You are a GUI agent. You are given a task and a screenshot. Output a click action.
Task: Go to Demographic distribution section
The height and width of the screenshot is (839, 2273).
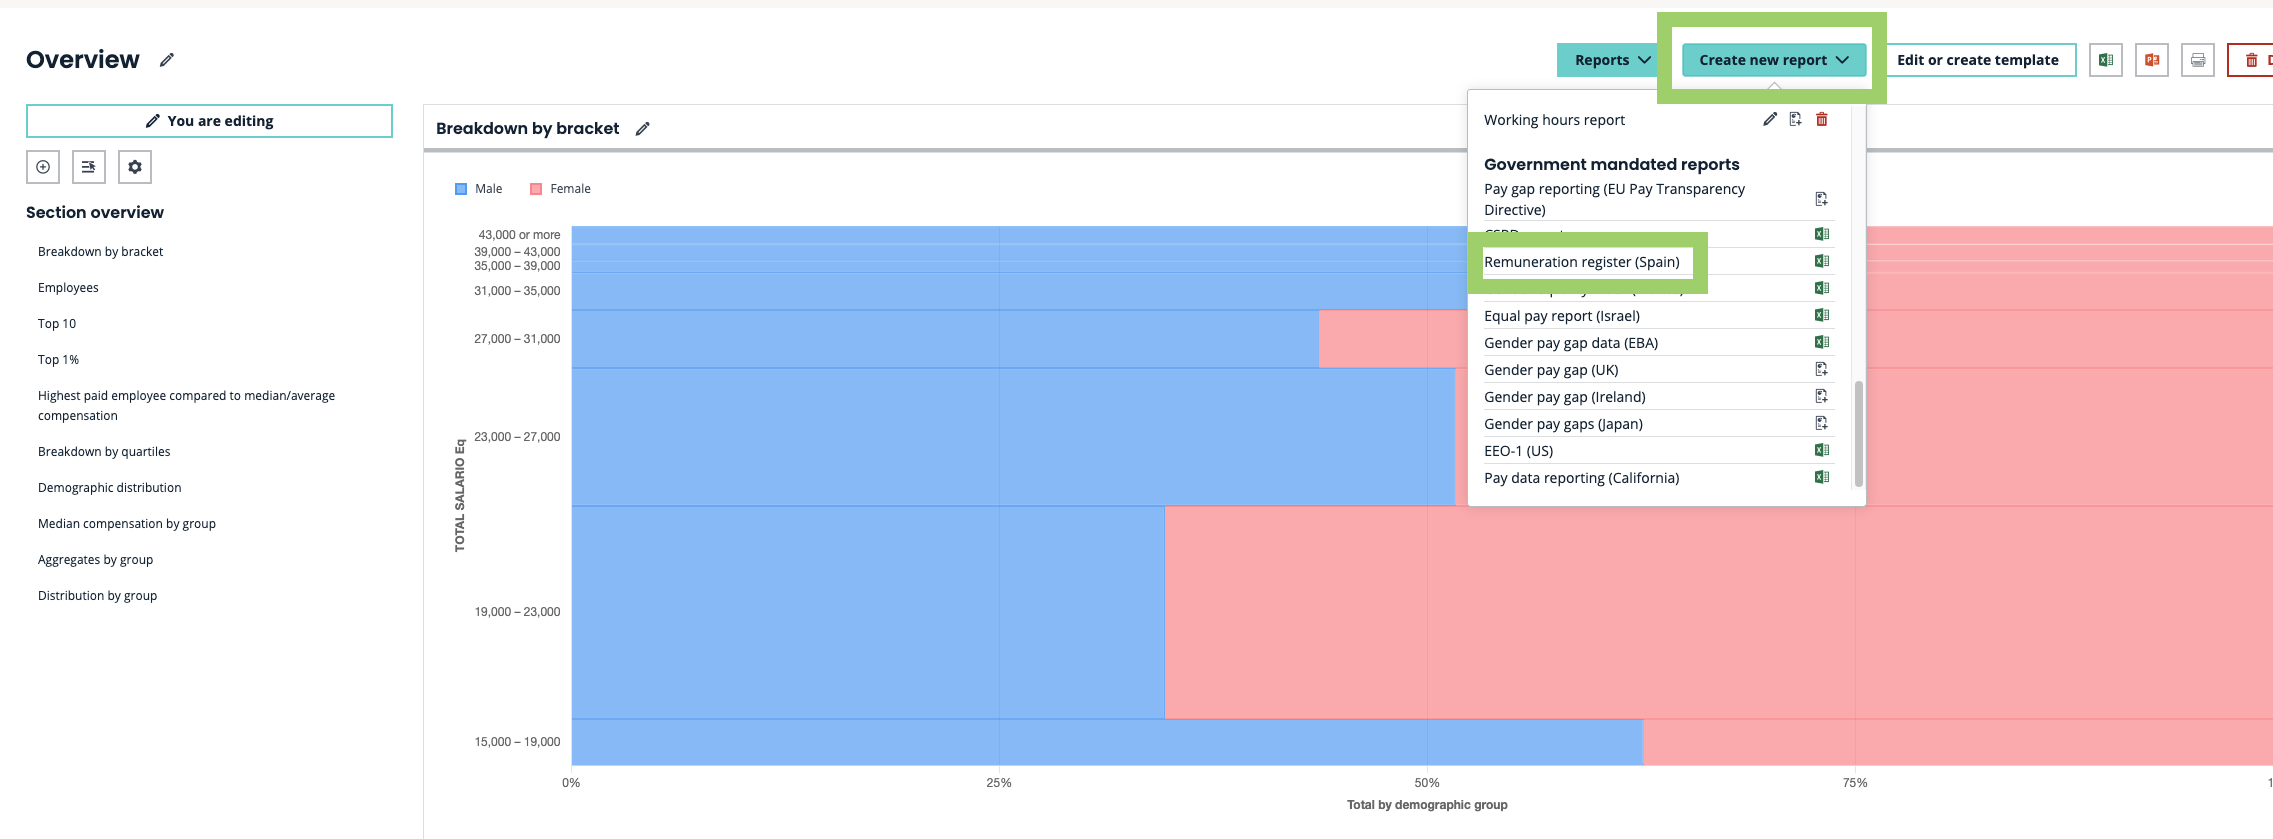coord(110,488)
